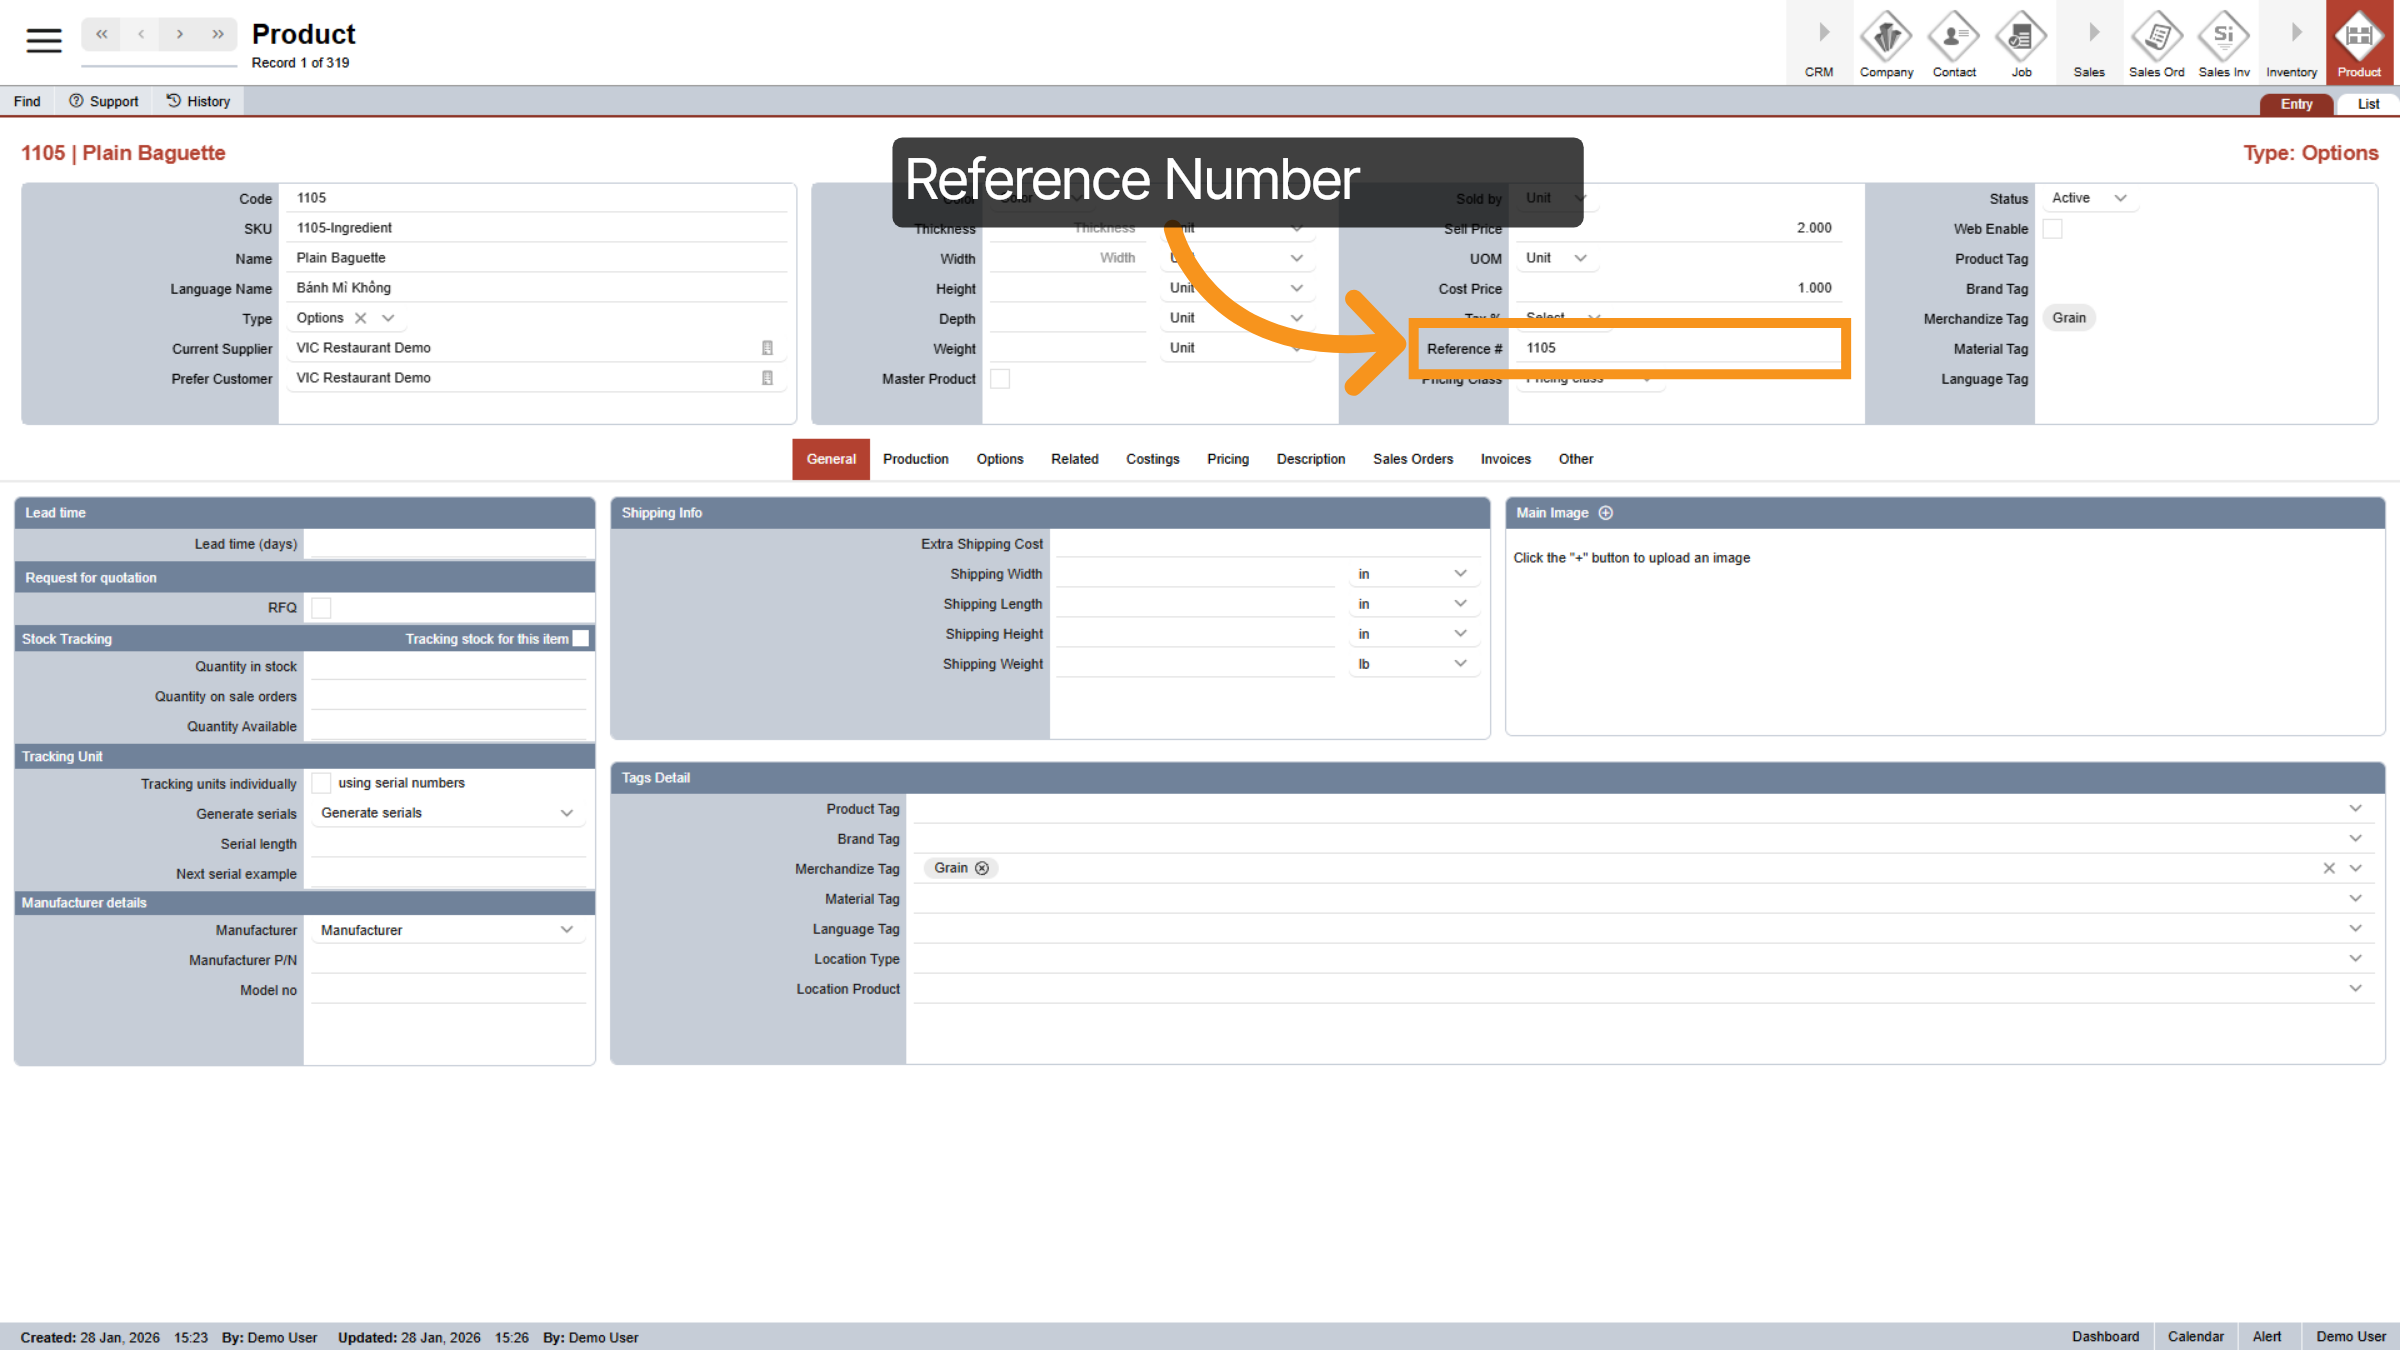Tick the Web Enable checkbox

pyautogui.click(x=2052, y=229)
